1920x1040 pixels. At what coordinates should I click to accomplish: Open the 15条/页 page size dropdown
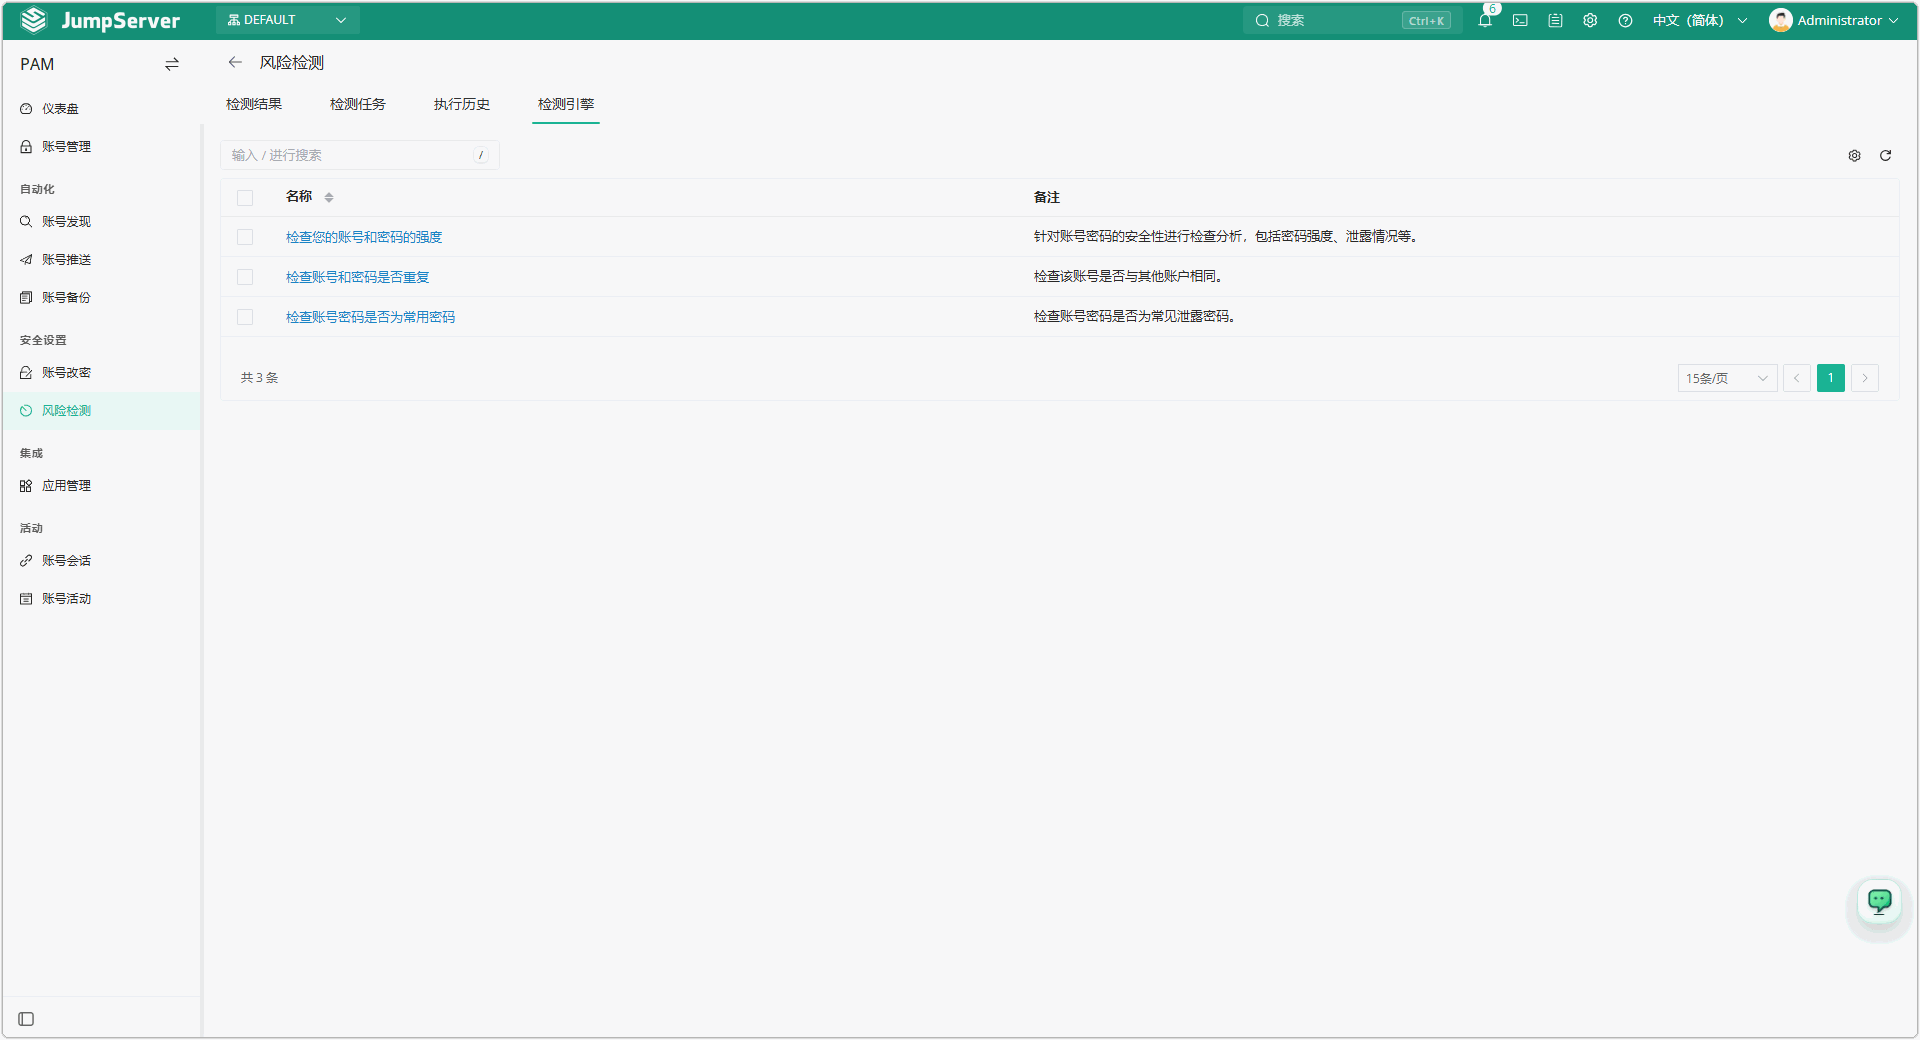click(1727, 378)
